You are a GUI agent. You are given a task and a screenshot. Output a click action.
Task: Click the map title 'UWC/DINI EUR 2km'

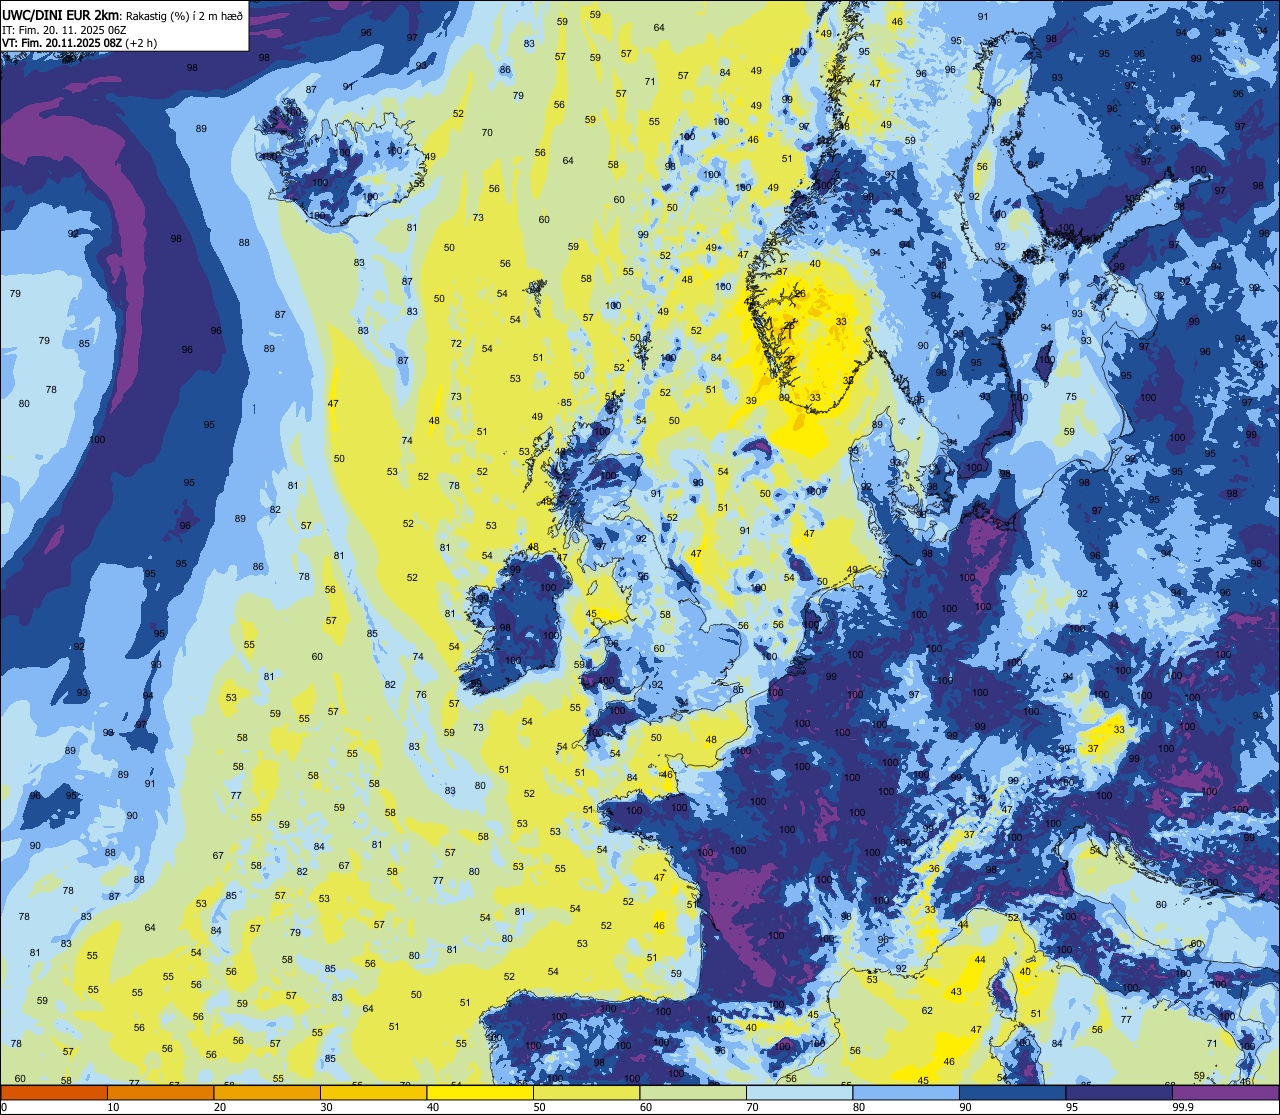[x=61, y=14]
